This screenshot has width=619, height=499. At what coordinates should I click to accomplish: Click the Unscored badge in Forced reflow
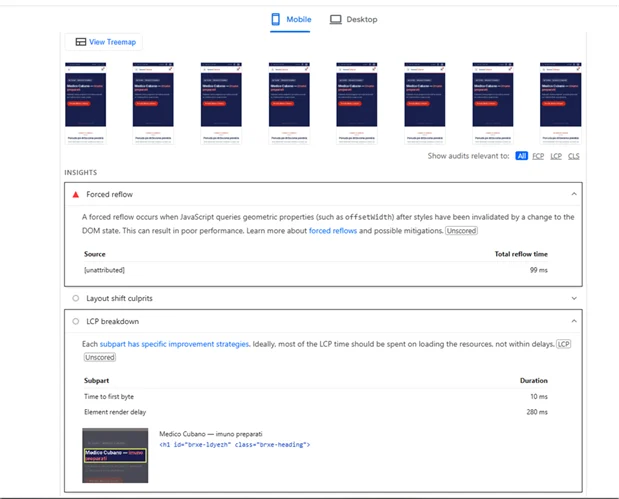(461, 231)
